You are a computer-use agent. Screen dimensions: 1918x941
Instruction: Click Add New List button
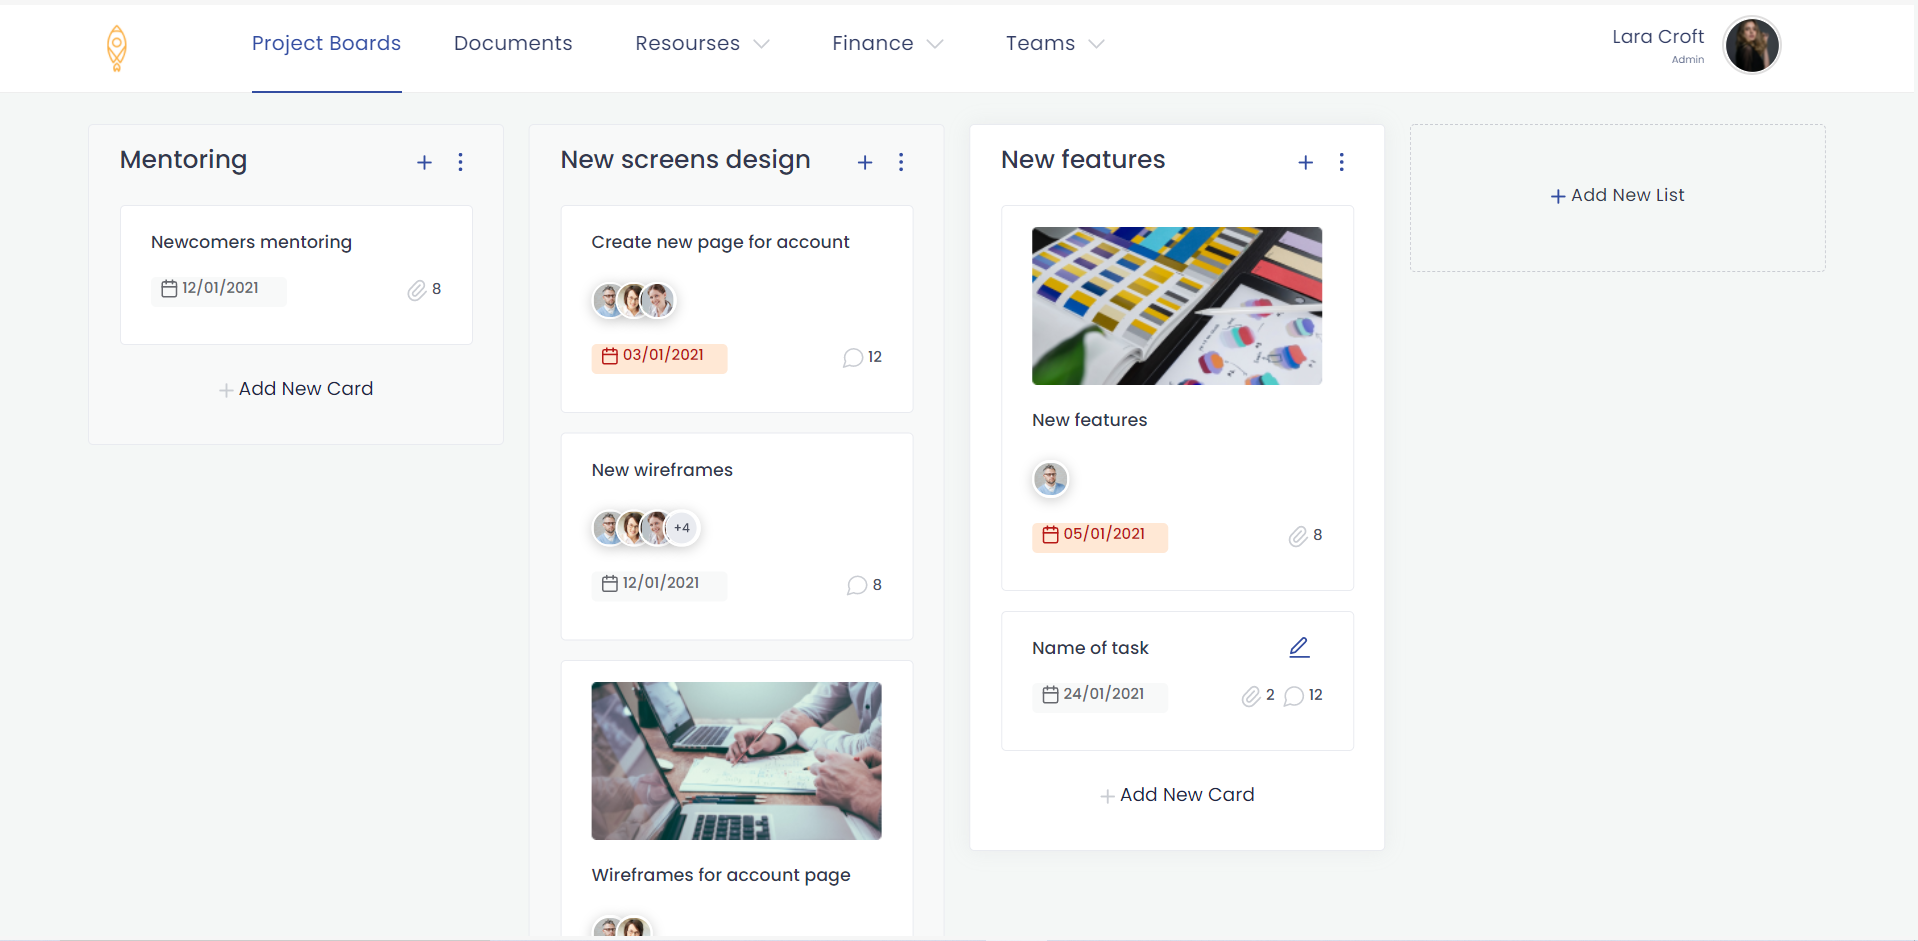1617,196
